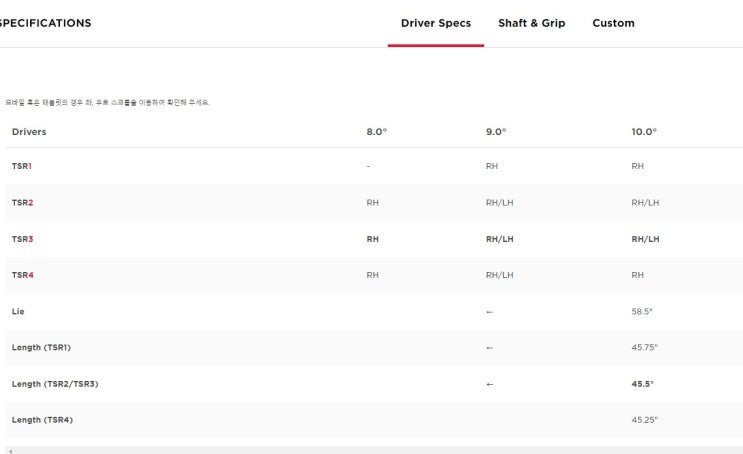Click the 45.5 TSR2/TSR3 length value
743x454 pixels.
point(642,384)
